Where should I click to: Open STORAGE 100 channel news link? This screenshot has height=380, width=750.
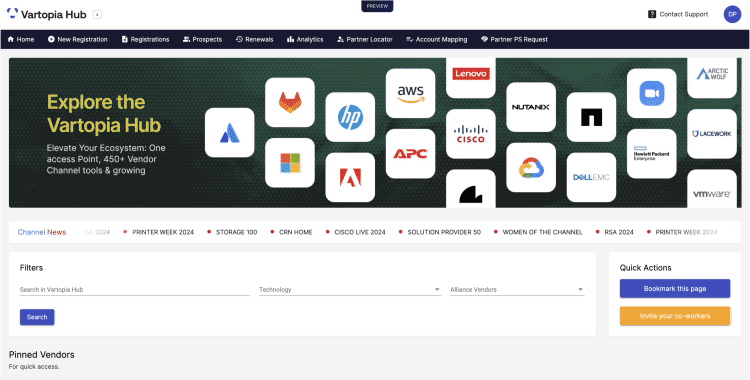(x=236, y=232)
